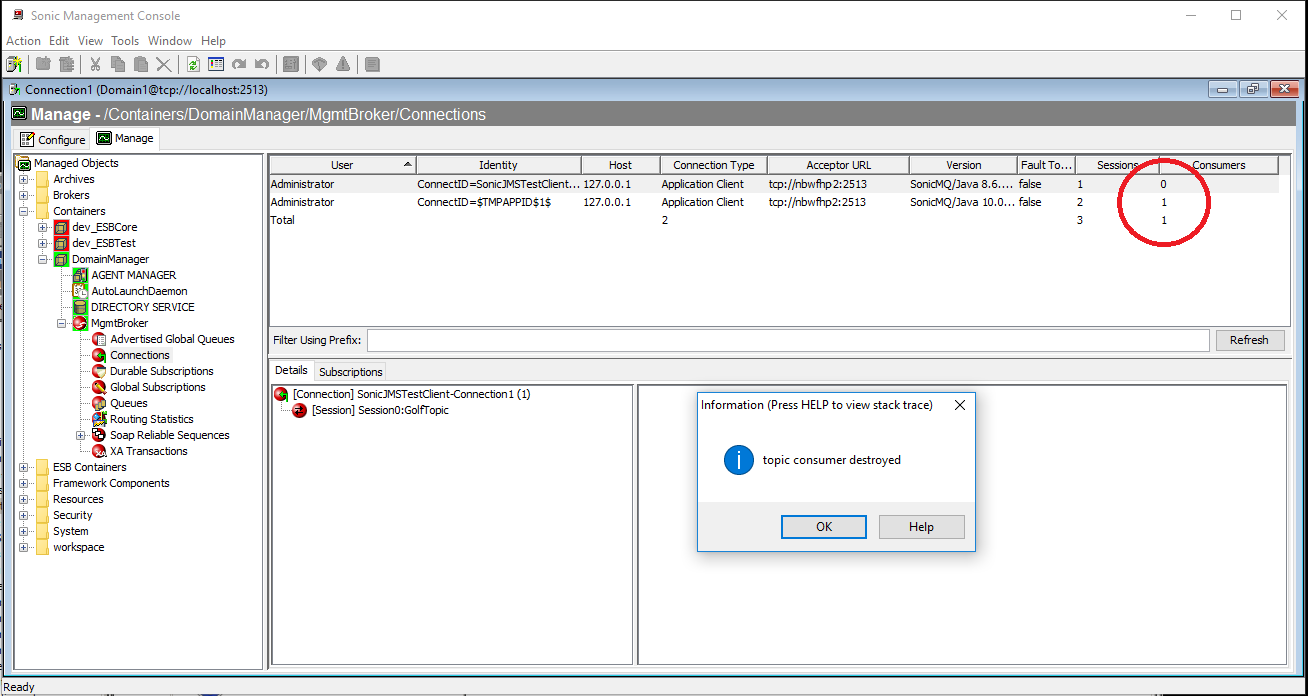1308x696 pixels.
Task: Click OK in the Information dialog
Action: point(824,527)
